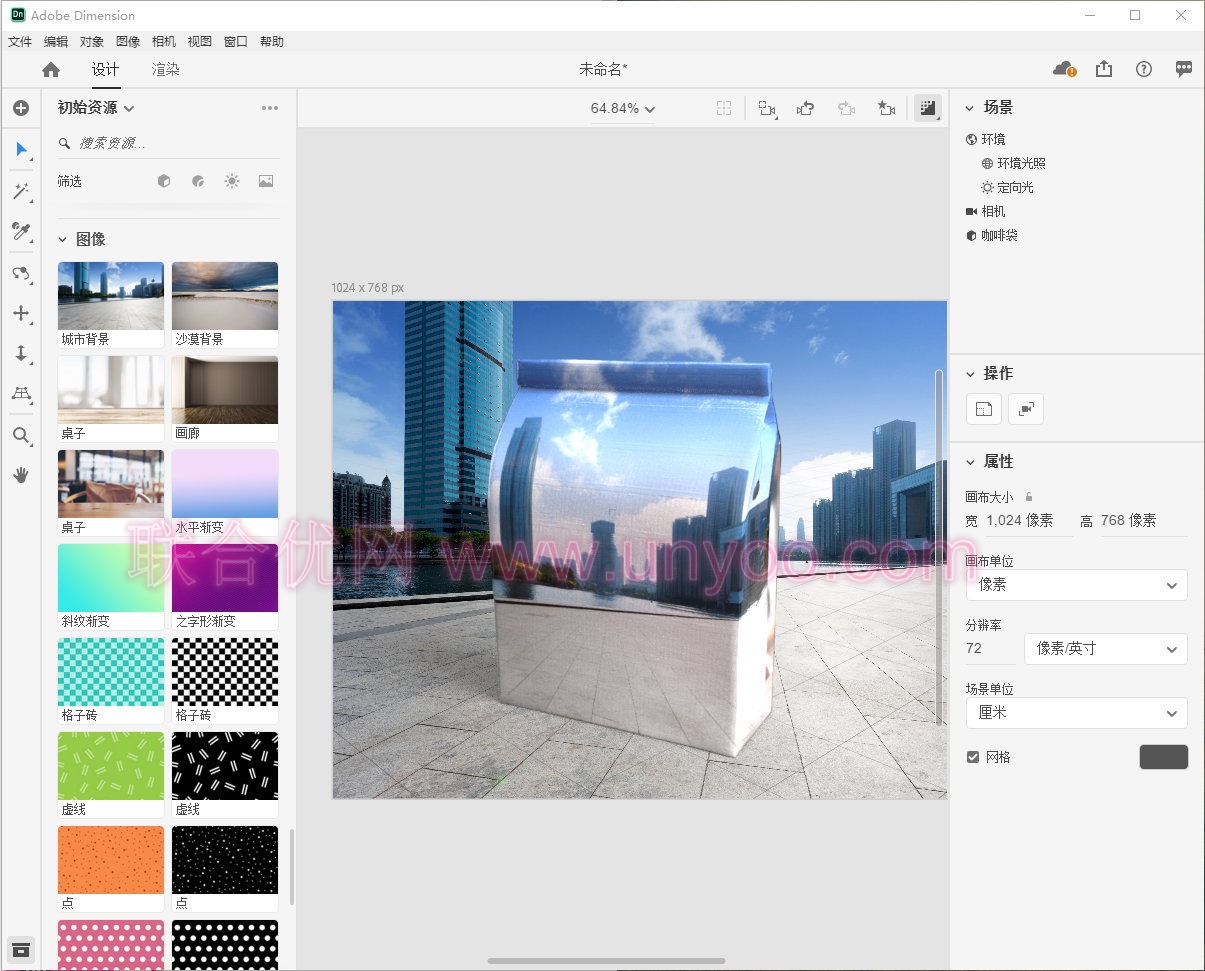This screenshot has height=971, width=1205.
Task: Filter assets by lights icon
Action: (232, 181)
